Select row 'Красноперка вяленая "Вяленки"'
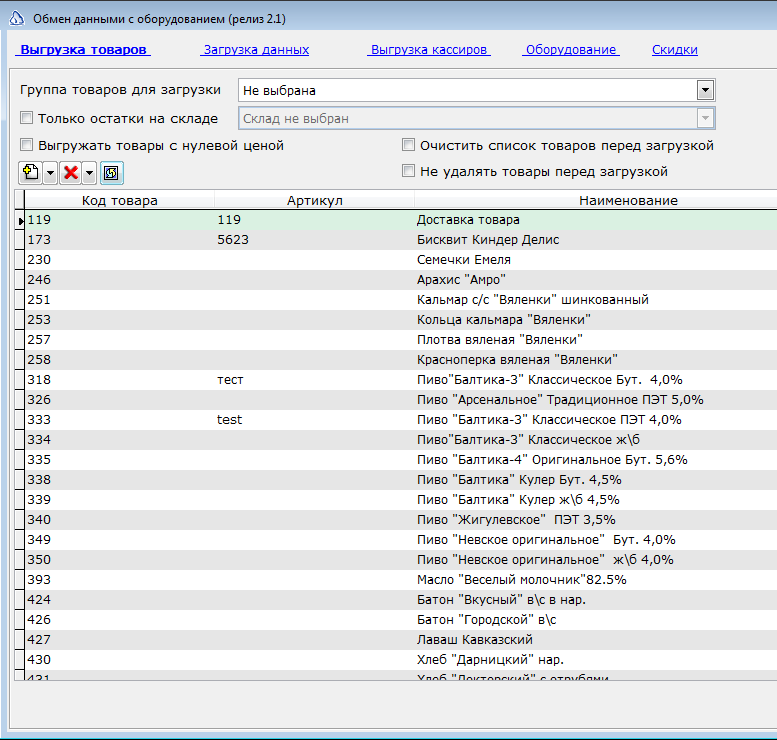The width and height of the screenshot is (777, 740). coord(400,360)
